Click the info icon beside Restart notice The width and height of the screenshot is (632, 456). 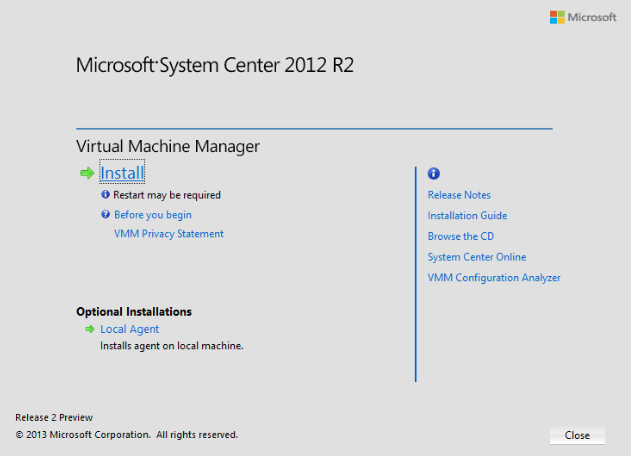tap(105, 195)
